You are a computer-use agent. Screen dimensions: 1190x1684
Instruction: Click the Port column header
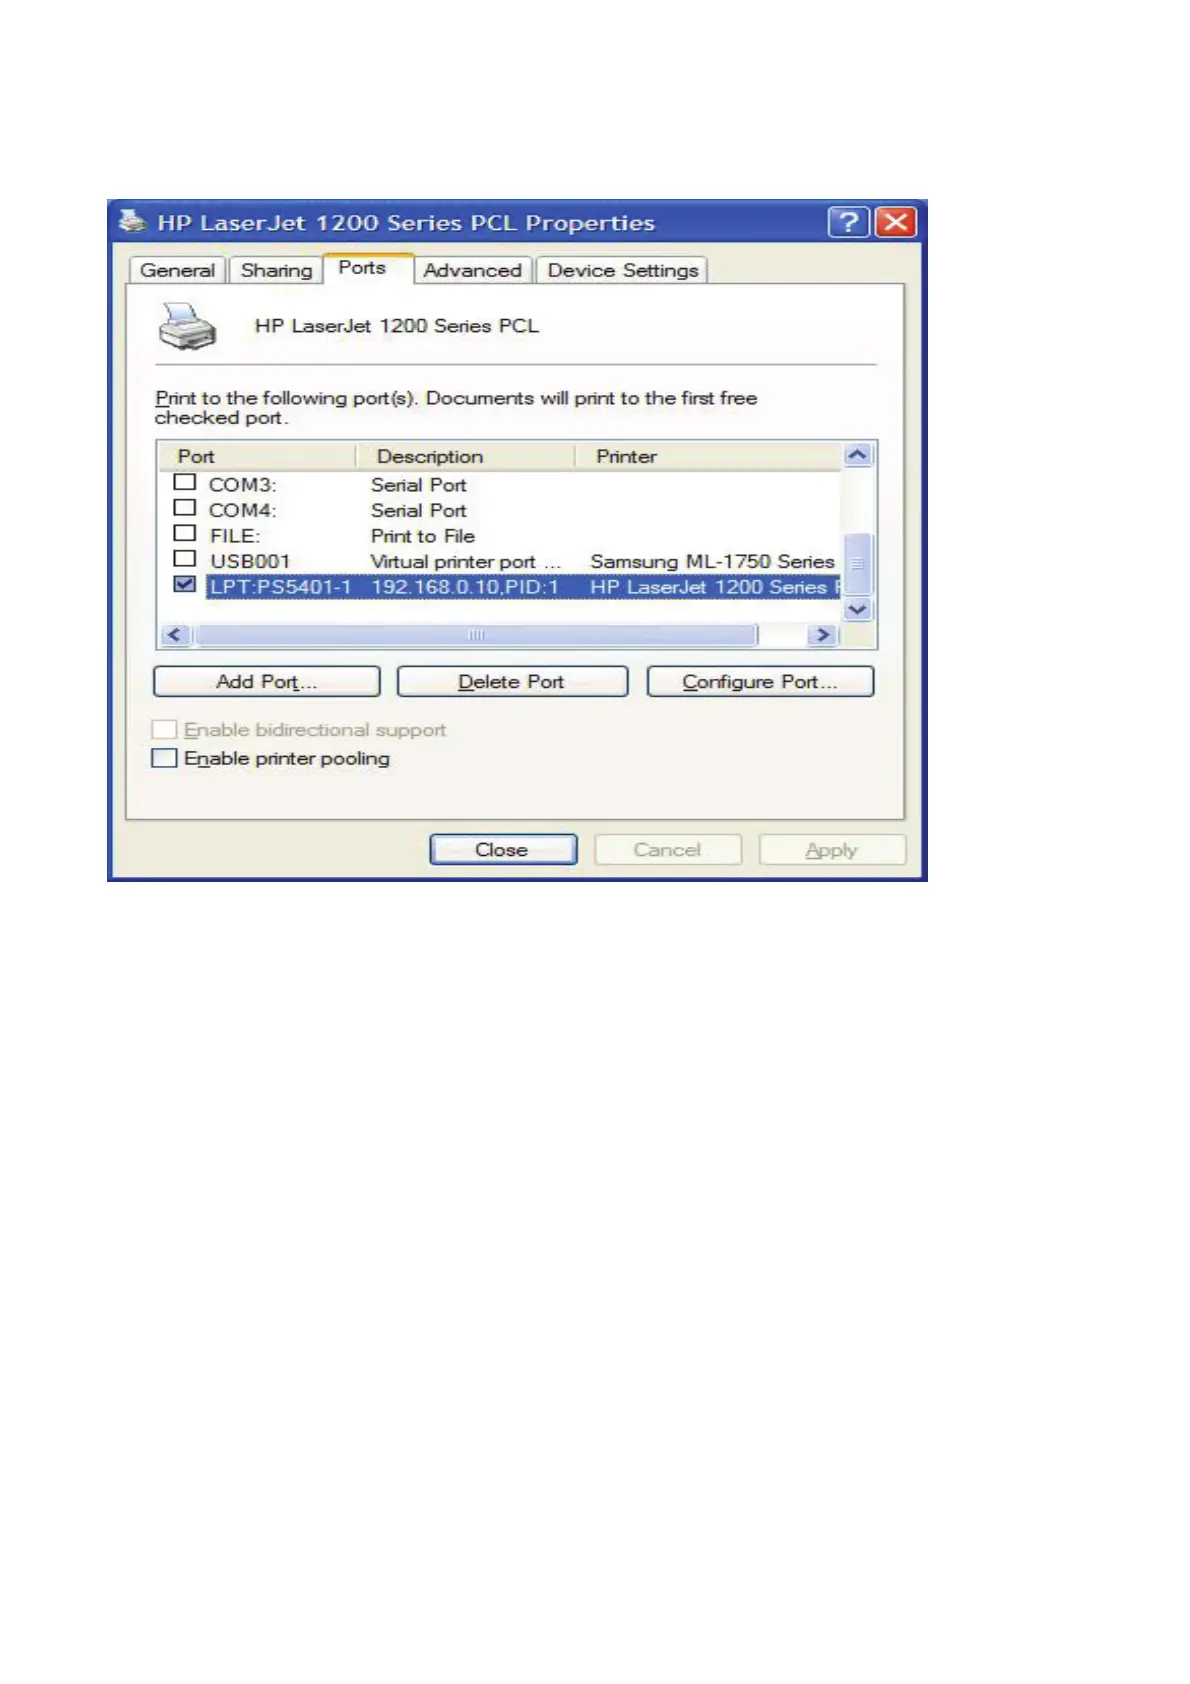coord(257,456)
